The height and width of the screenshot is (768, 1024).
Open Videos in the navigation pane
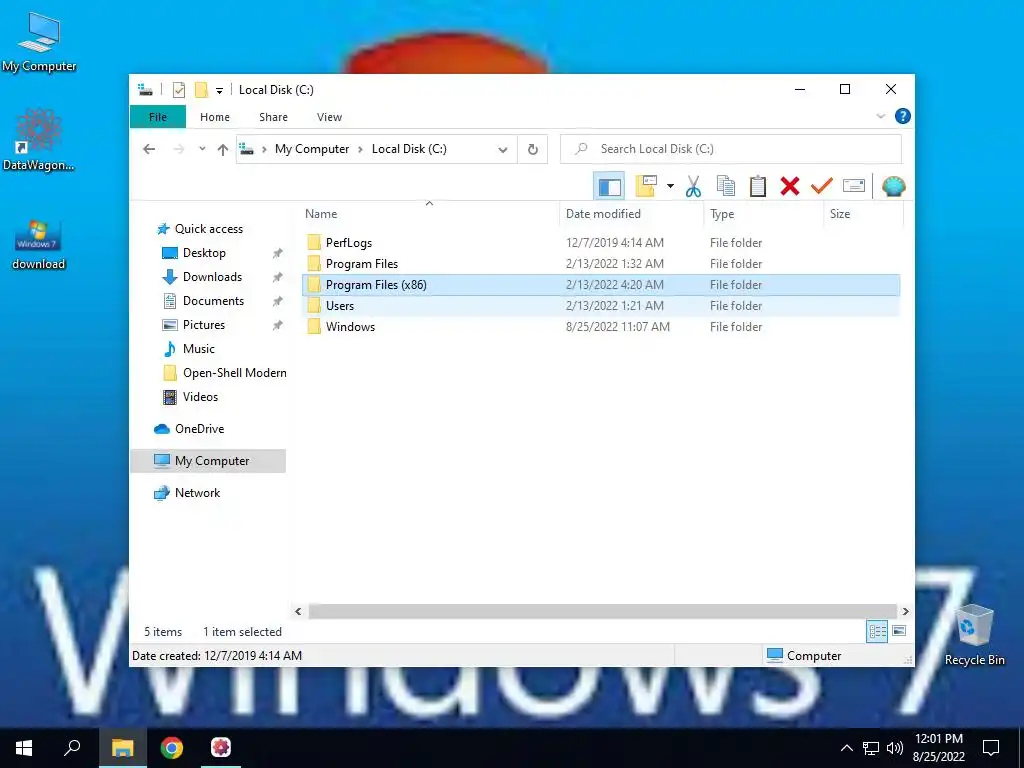point(200,397)
